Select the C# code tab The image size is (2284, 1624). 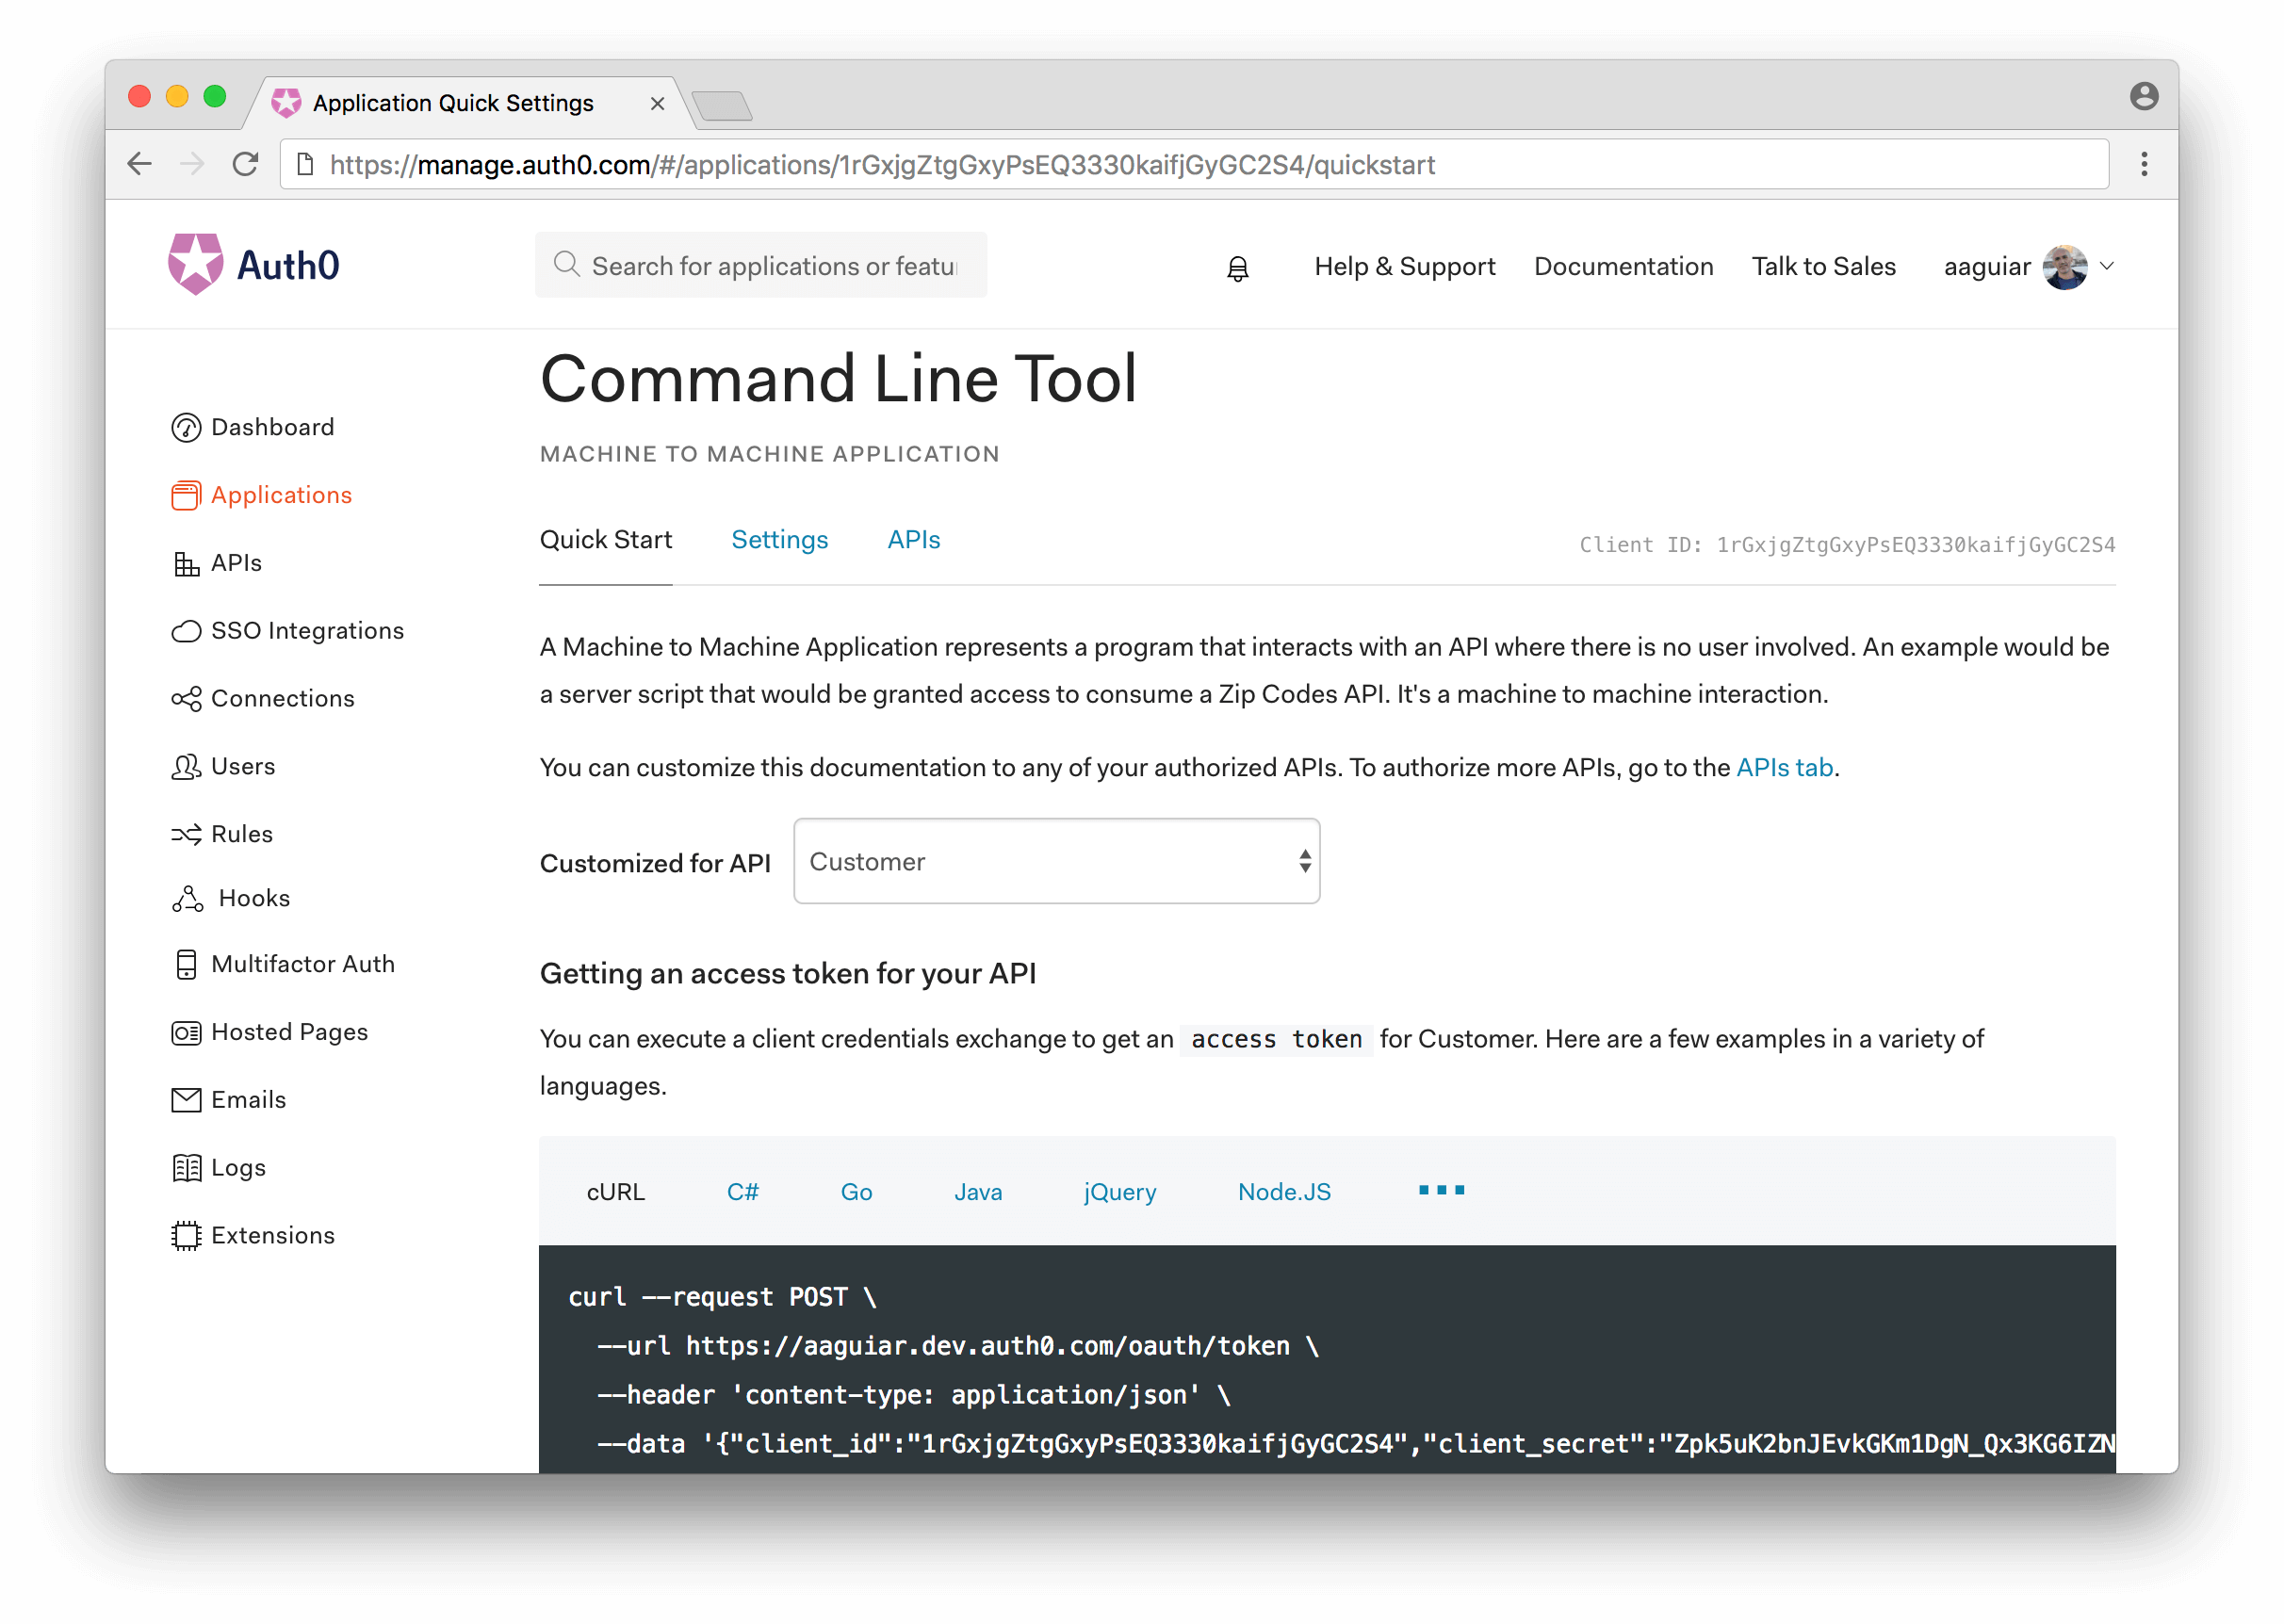point(743,1192)
